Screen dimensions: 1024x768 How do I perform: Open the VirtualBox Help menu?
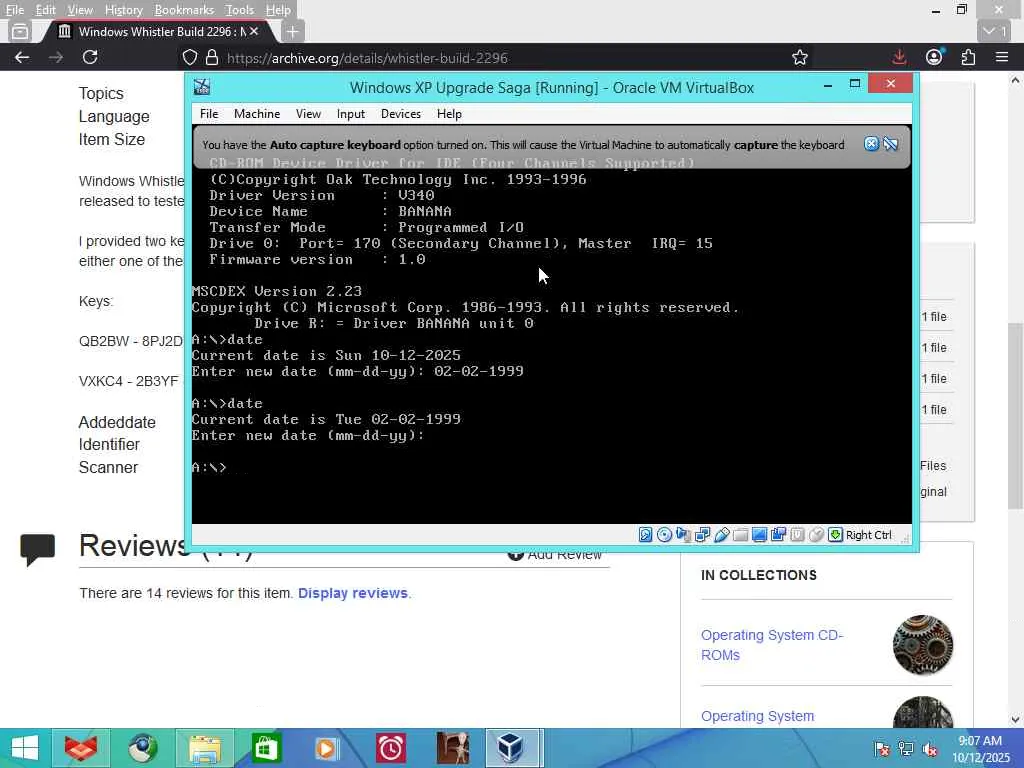click(449, 114)
